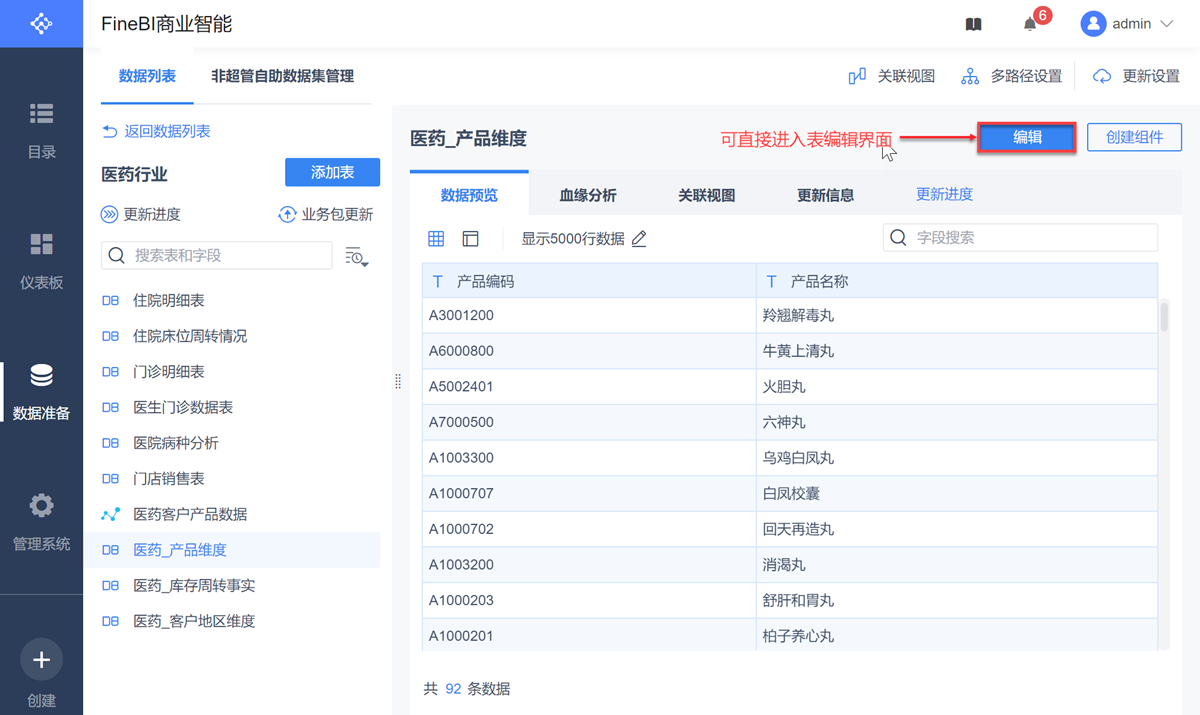1200x715 pixels.
Task: Click the admin user avatar
Action: 1093,24
